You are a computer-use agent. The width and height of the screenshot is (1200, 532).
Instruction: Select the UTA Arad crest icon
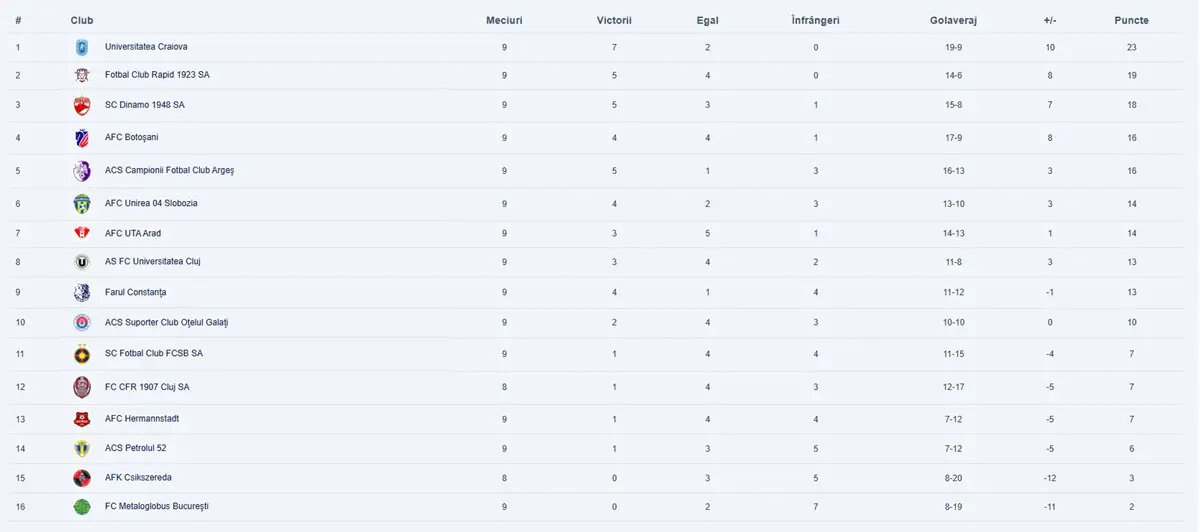82,233
